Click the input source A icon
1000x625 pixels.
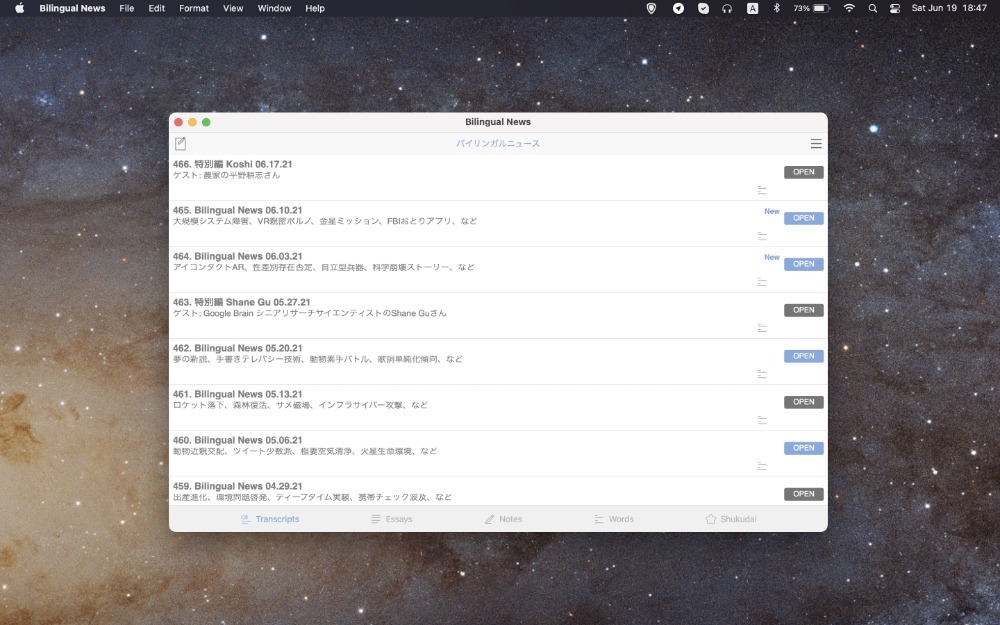pos(753,8)
